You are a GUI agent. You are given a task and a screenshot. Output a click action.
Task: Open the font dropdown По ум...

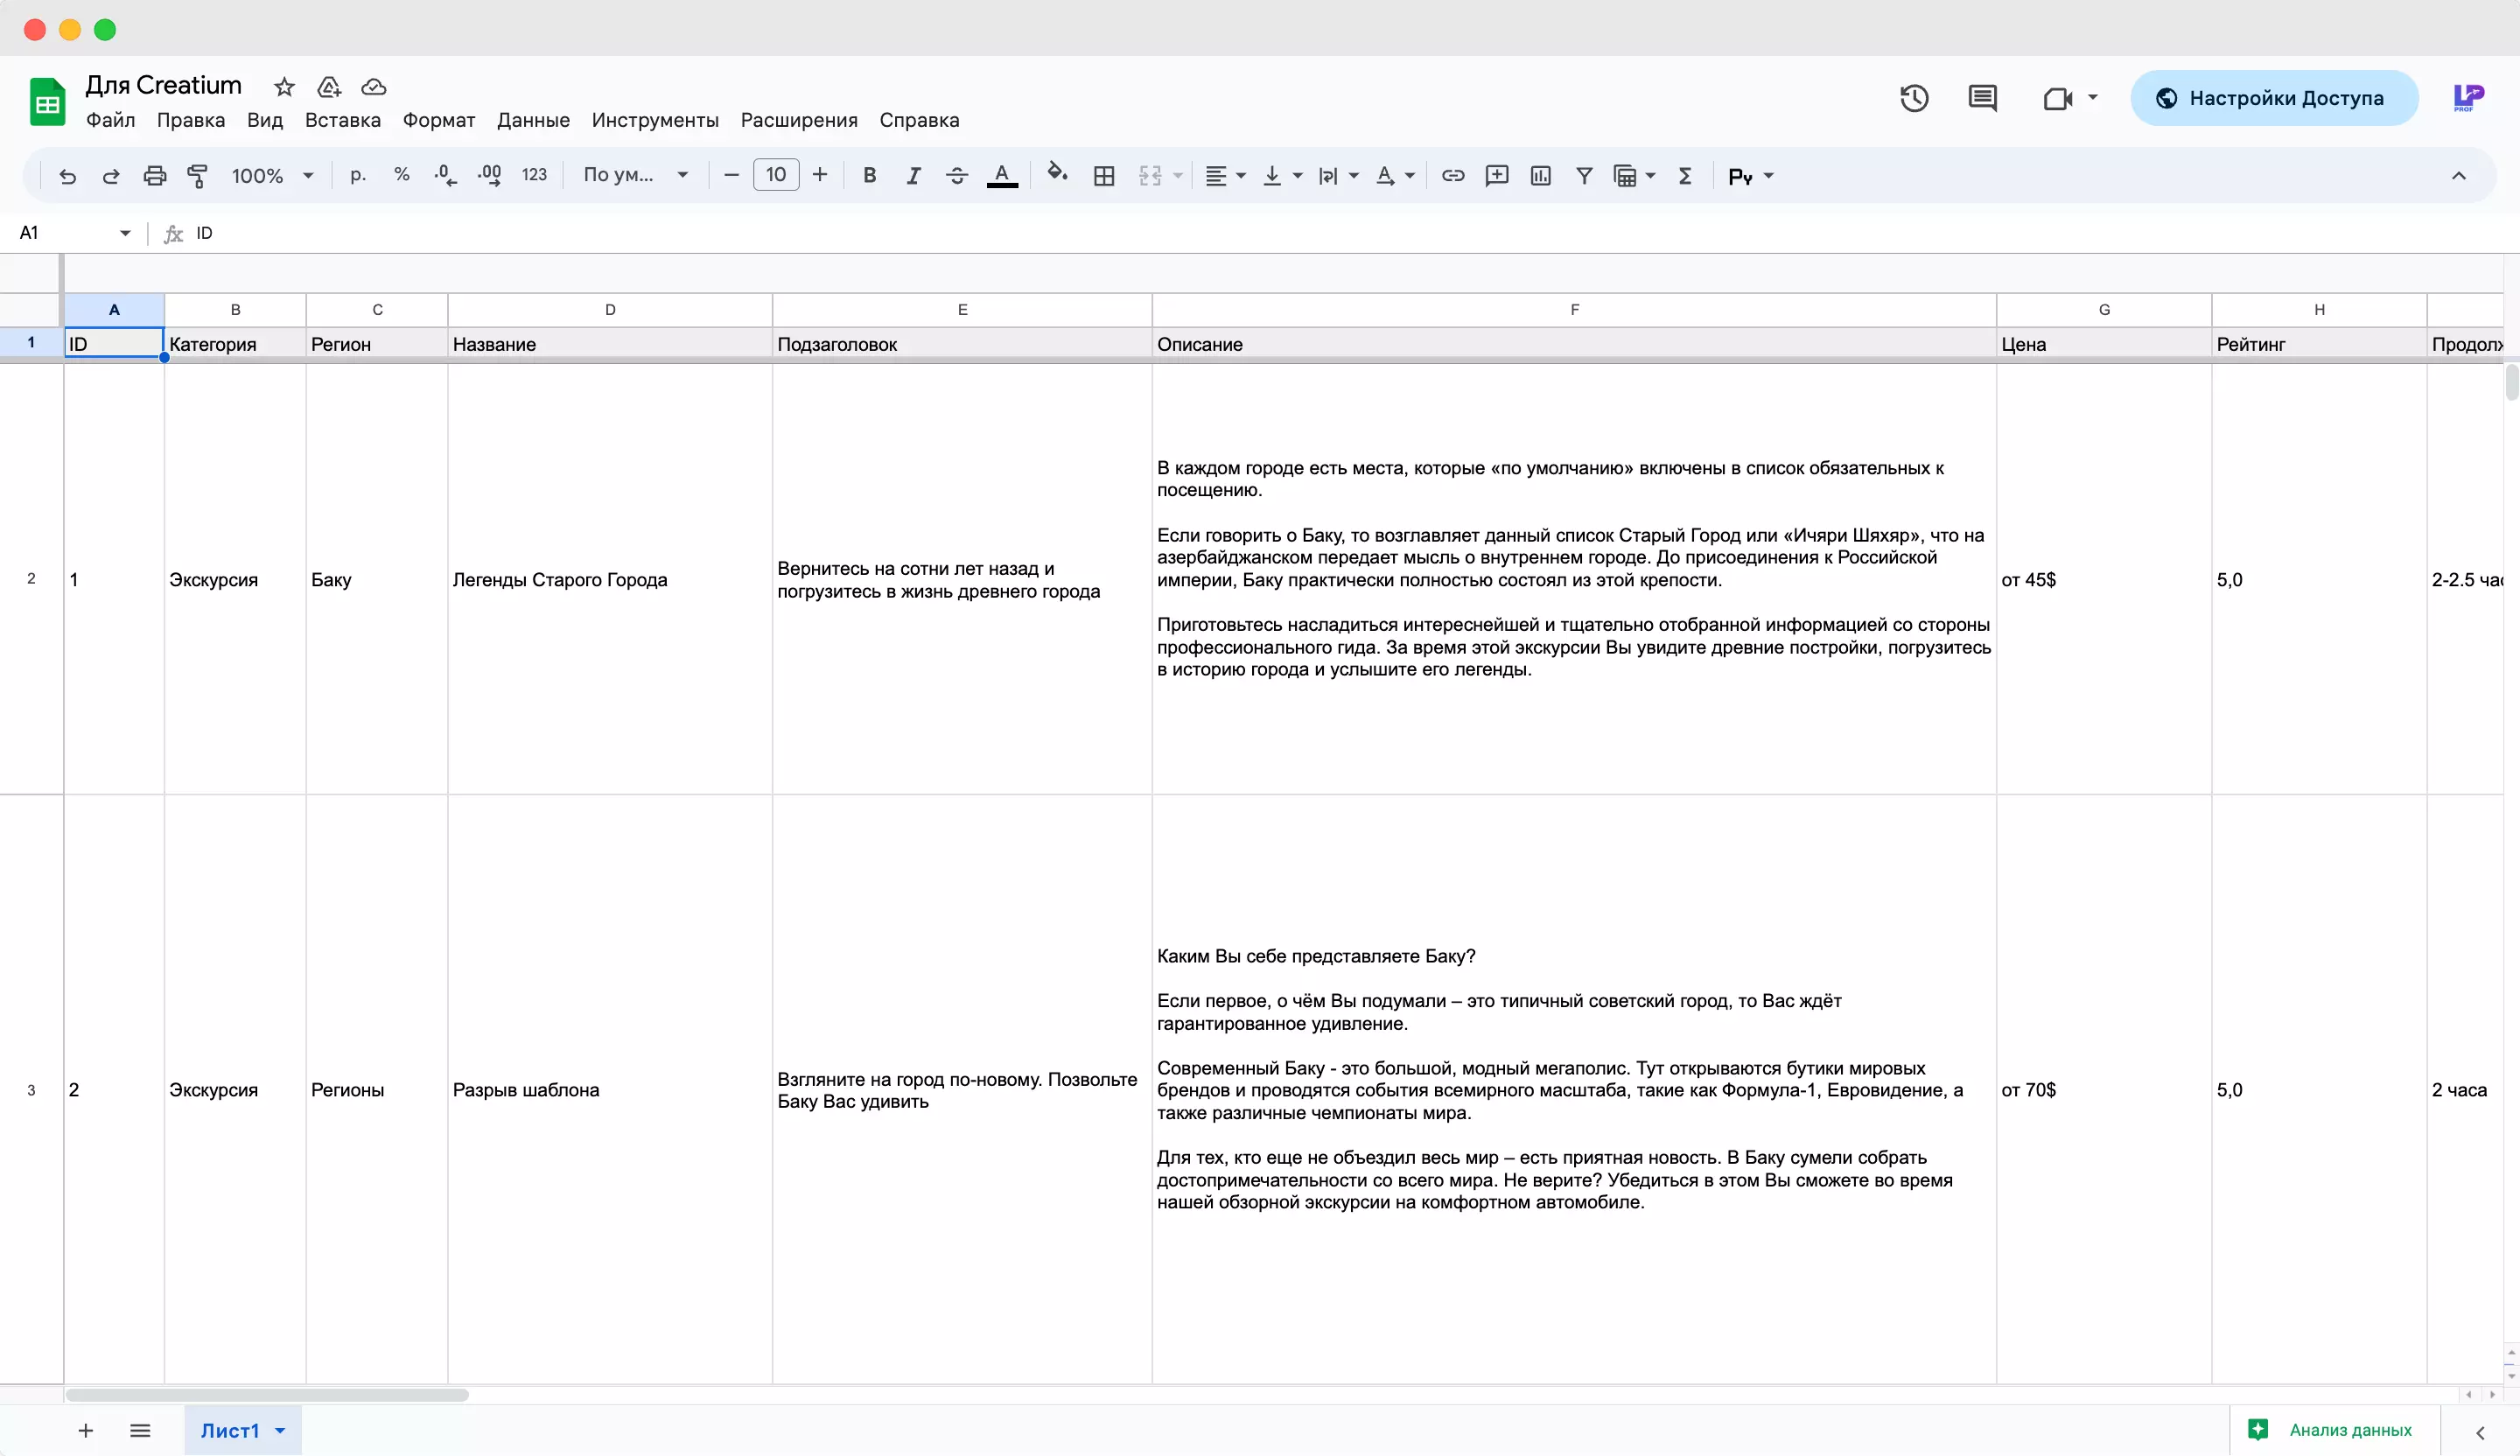coord(636,175)
